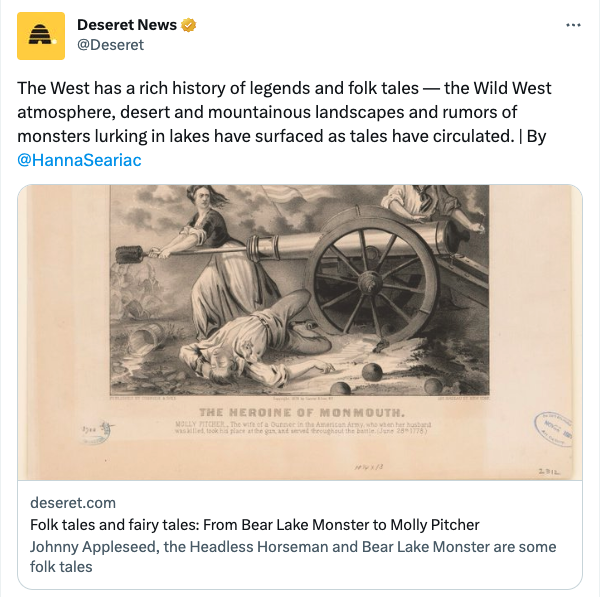Screen dimensions: 600x597
Task: Click the small Molly Pitcher description text
Action: tap(300, 428)
